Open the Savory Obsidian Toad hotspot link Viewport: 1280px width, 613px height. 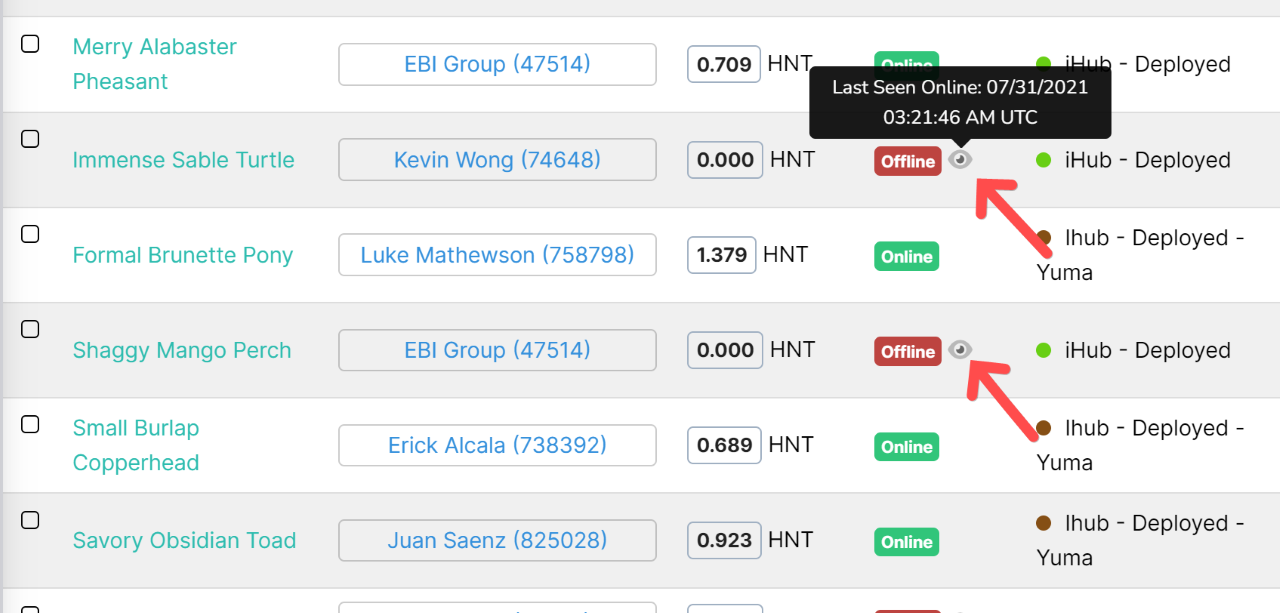tap(184, 540)
